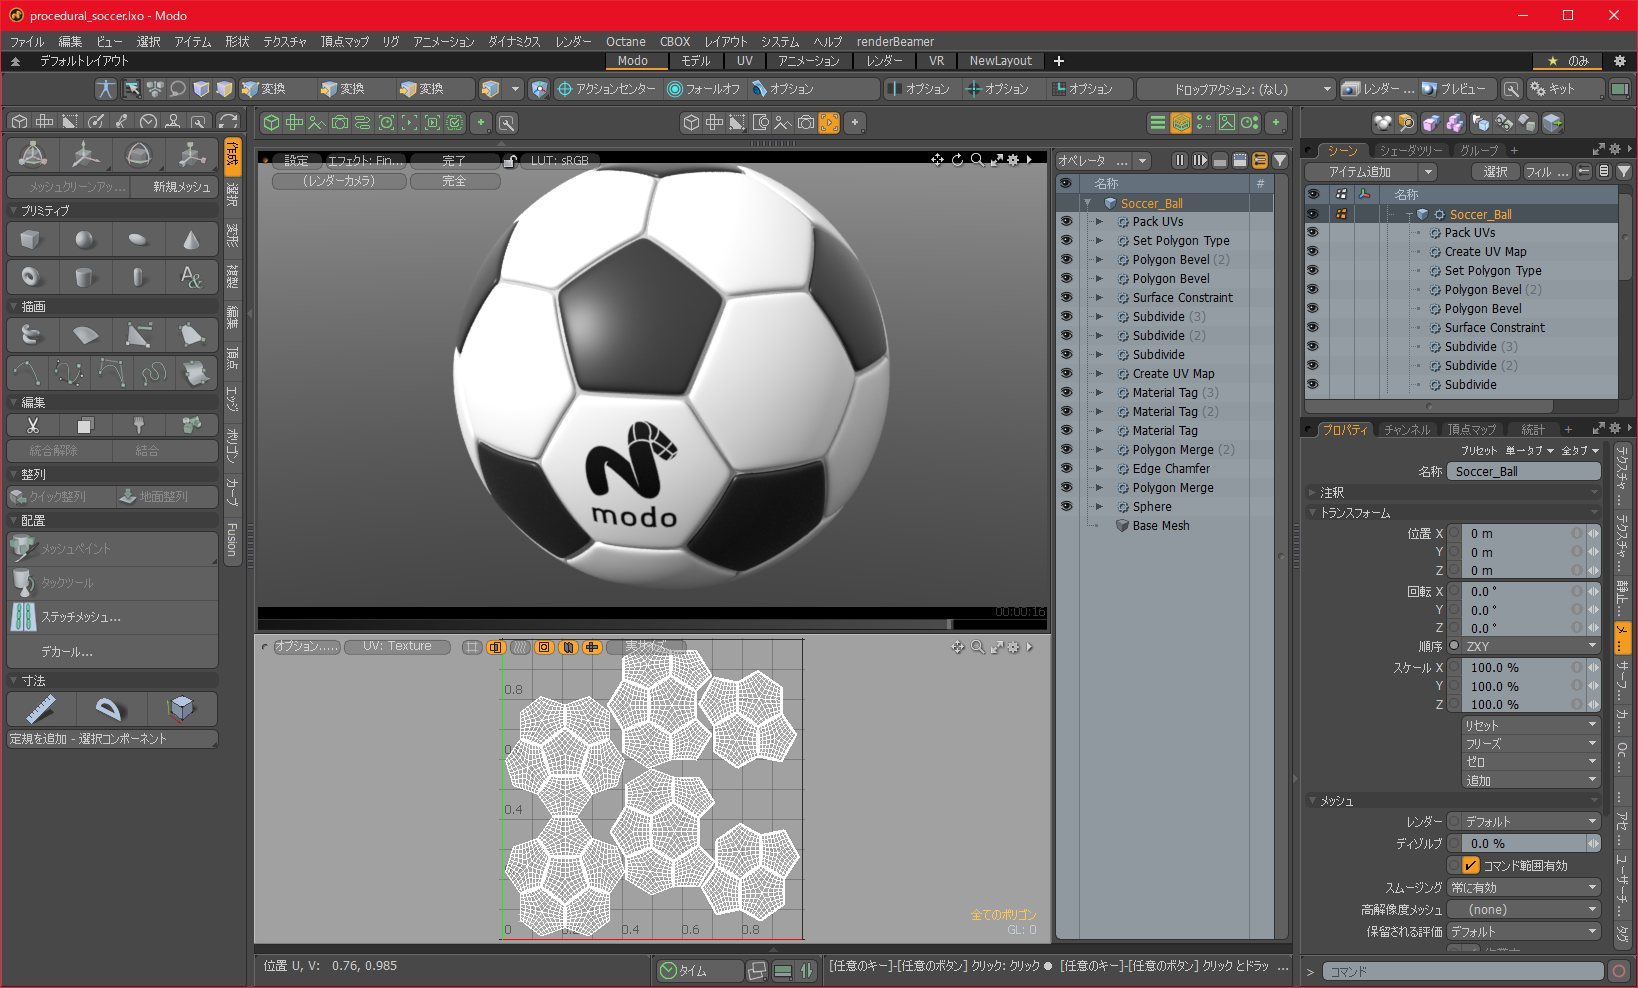Toggle visibility of Surface Constraint operator

click(1066, 298)
